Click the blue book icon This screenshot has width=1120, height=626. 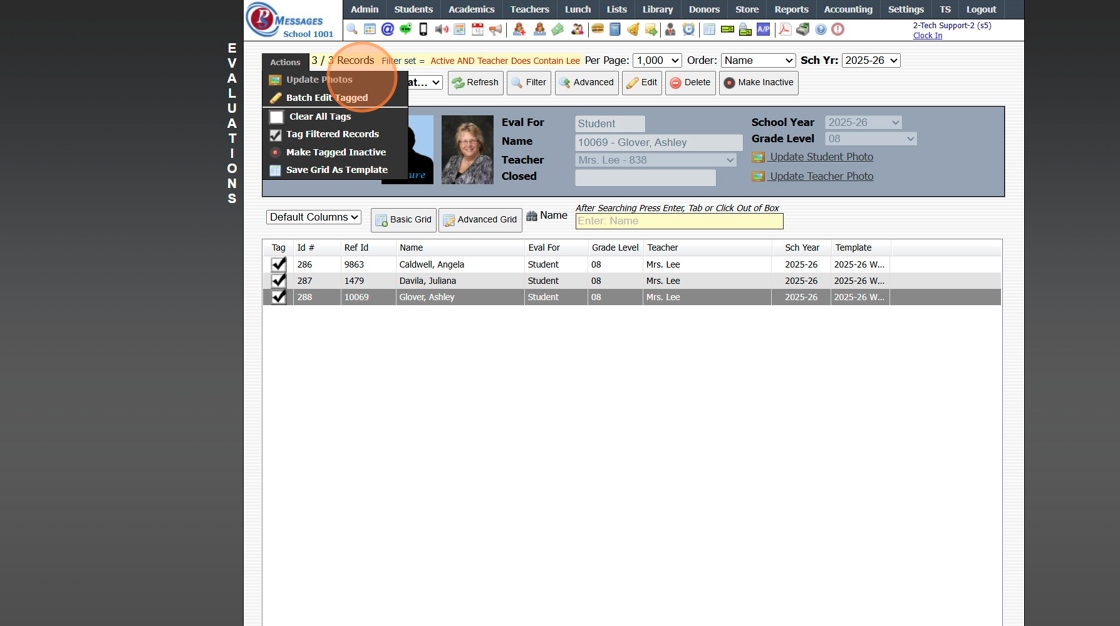click(x=615, y=29)
